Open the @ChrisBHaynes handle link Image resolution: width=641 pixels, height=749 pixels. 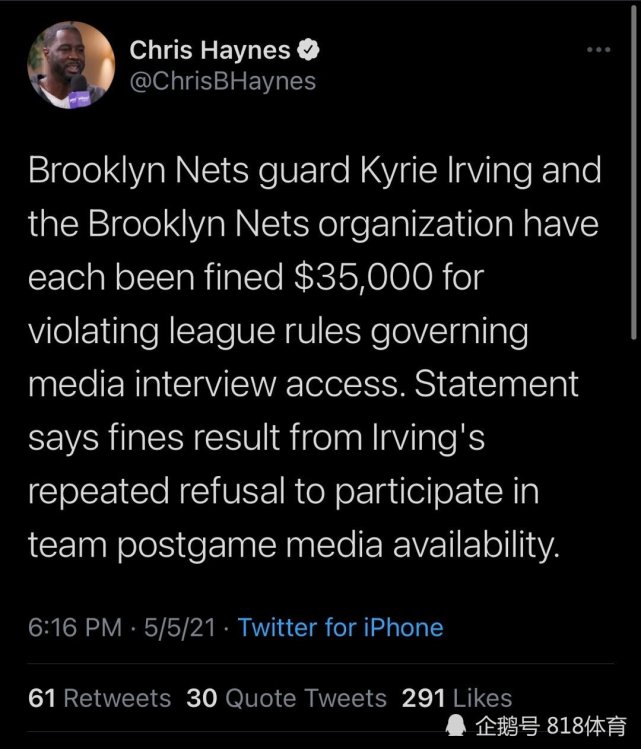tap(223, 81)
